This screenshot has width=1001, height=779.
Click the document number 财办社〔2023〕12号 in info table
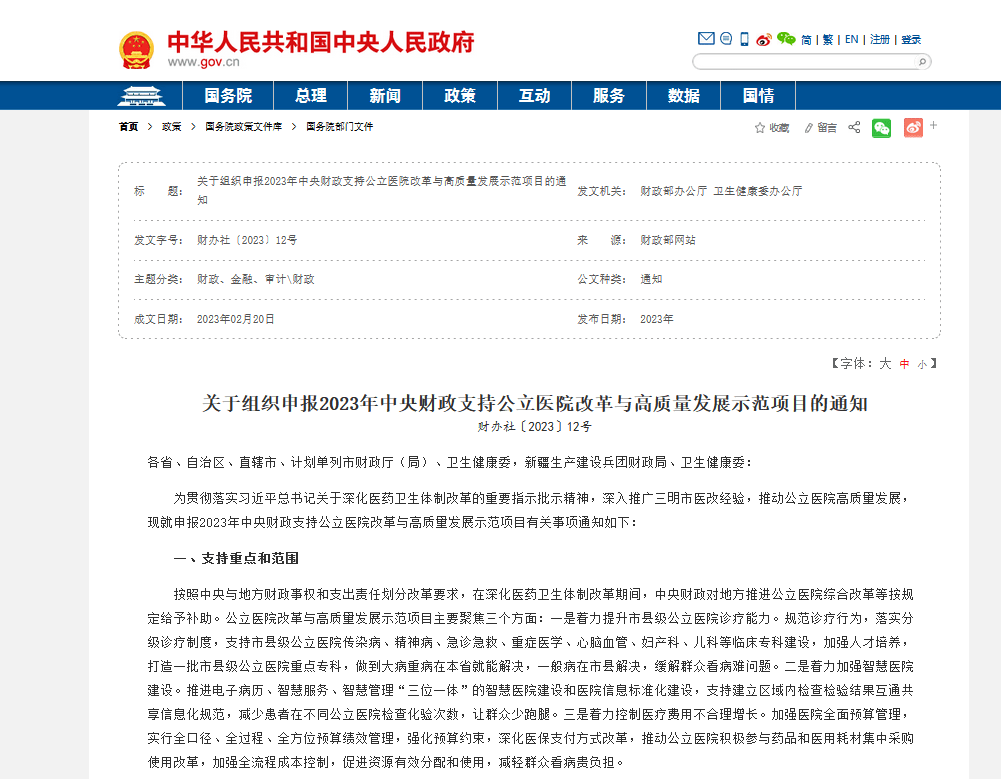247,240
